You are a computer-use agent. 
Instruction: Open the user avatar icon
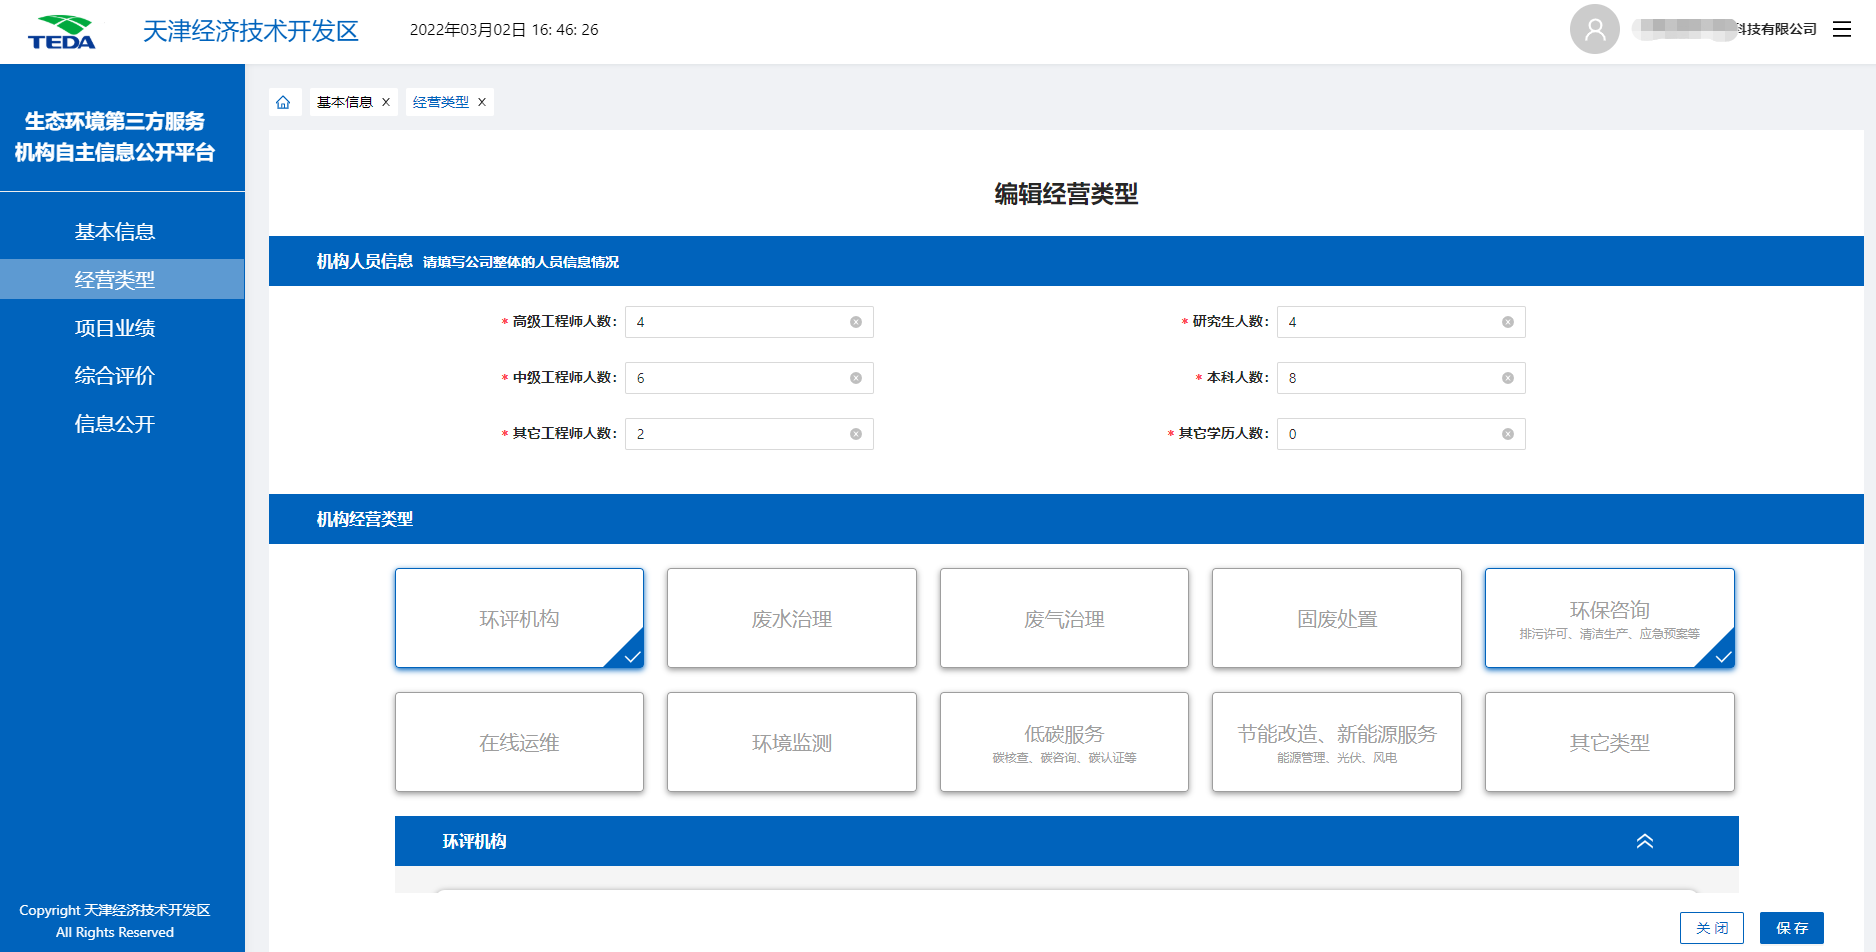[1594, 29]
